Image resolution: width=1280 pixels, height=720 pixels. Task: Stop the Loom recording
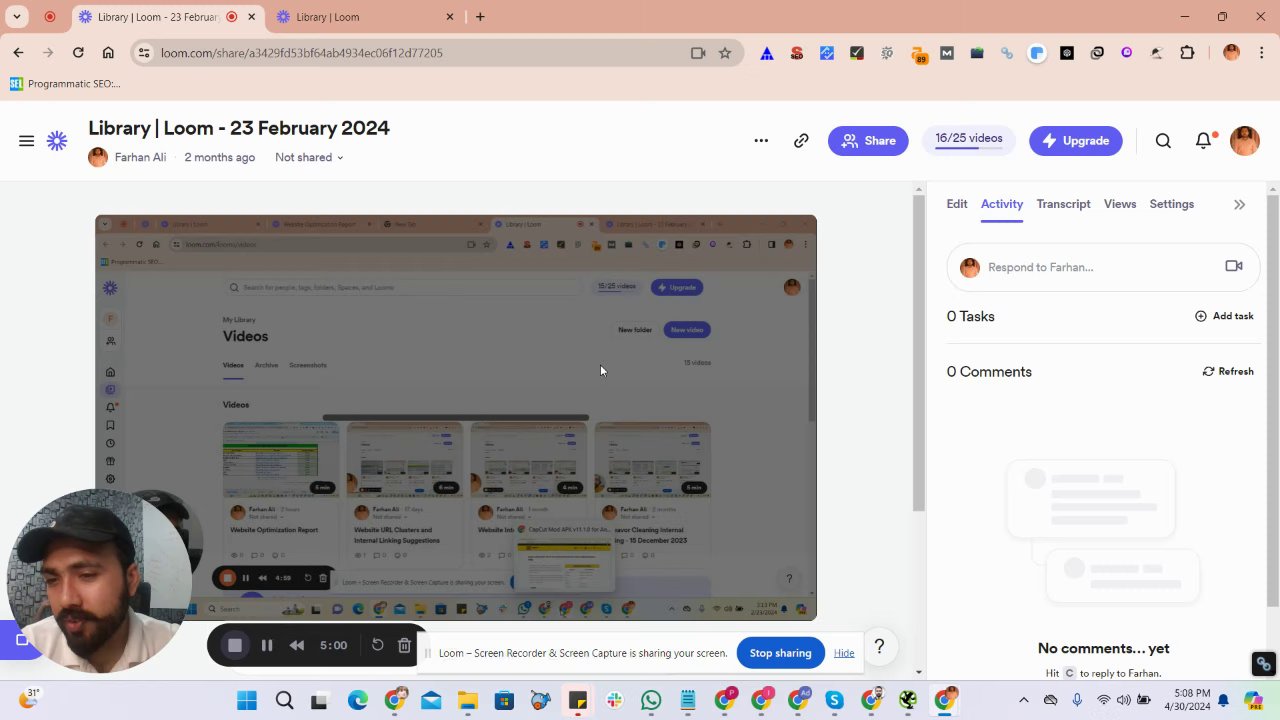235,646
